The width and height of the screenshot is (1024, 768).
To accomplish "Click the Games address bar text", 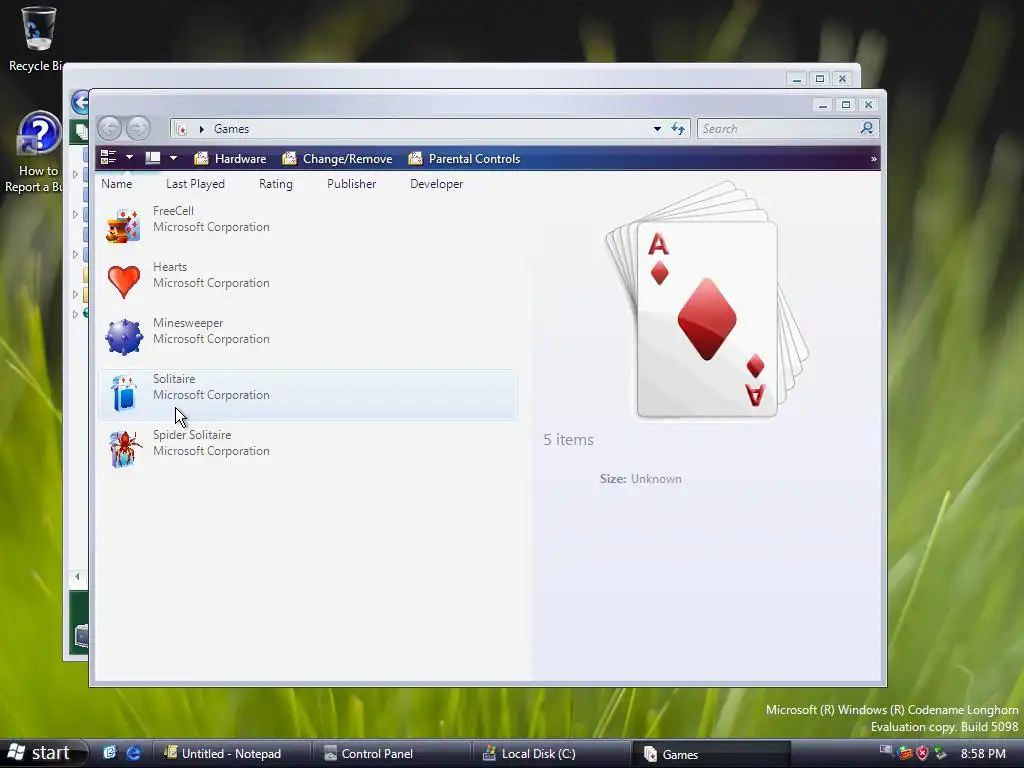I will pos(231,129).
